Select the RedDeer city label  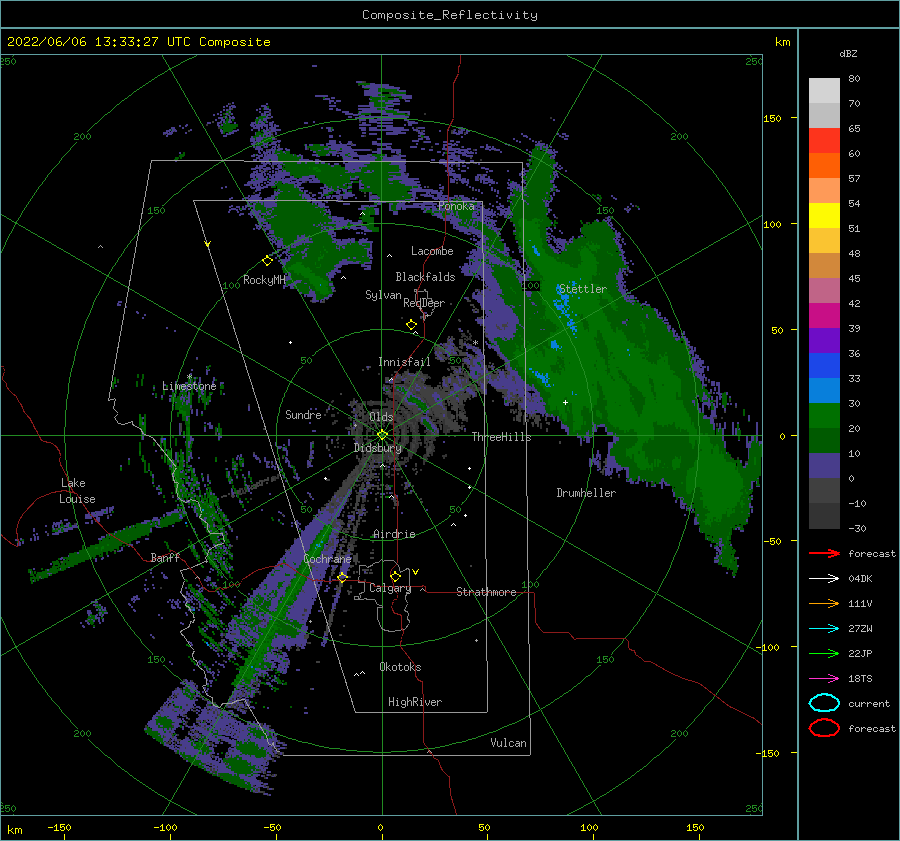click(424, 303)
